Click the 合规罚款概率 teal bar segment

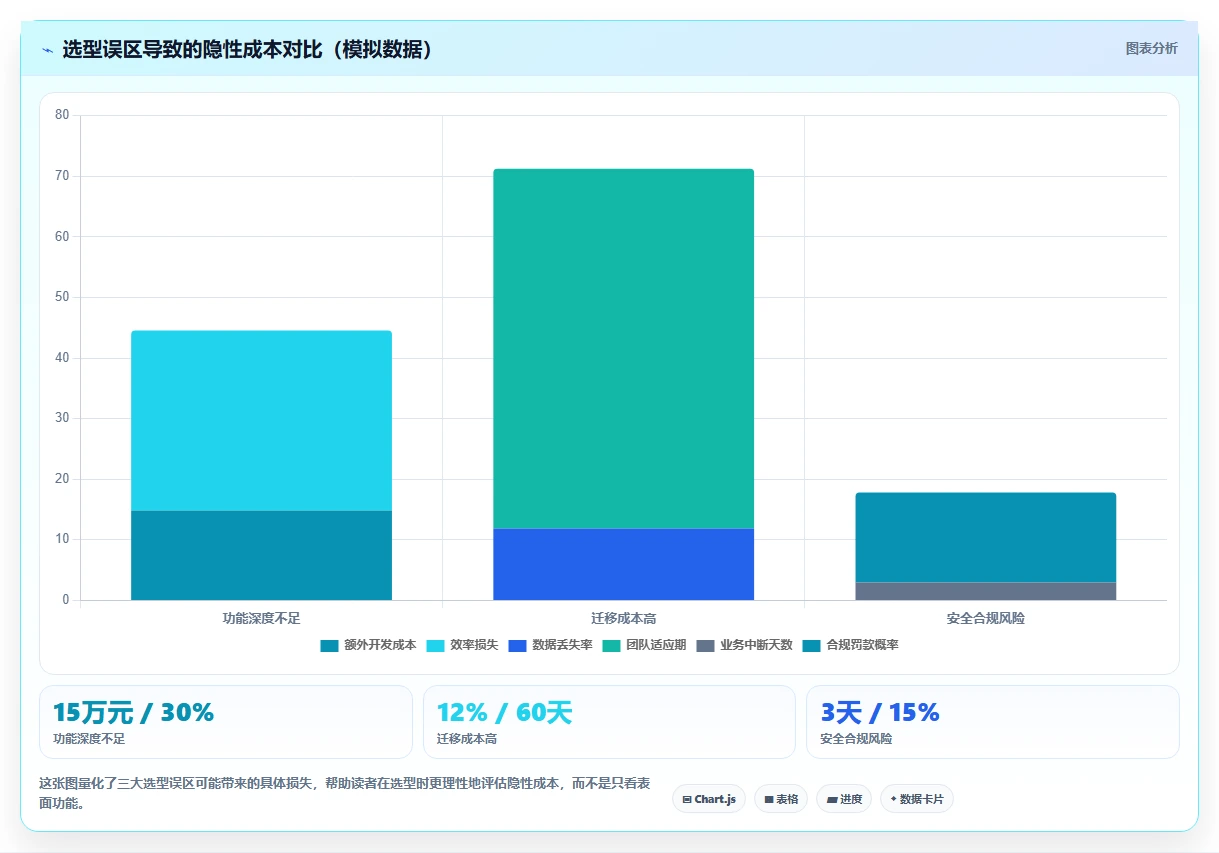pos(985,537)
